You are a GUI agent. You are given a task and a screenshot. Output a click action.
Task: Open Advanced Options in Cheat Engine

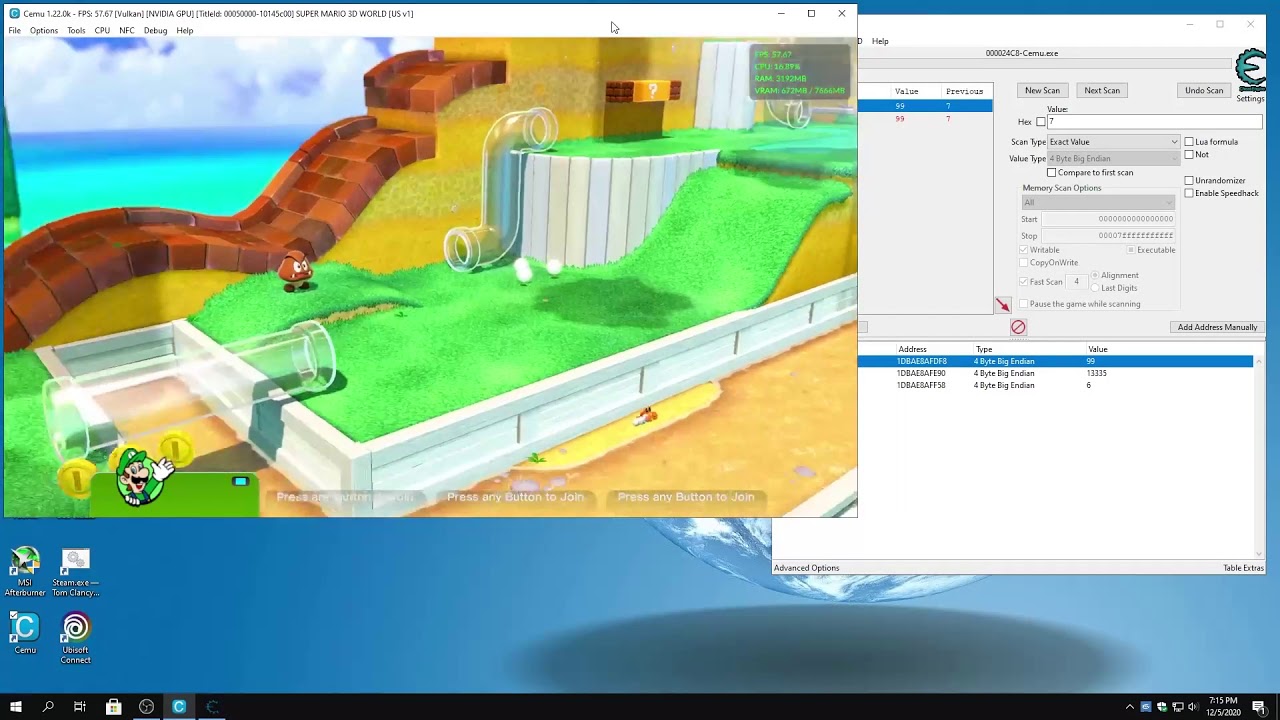806,568
